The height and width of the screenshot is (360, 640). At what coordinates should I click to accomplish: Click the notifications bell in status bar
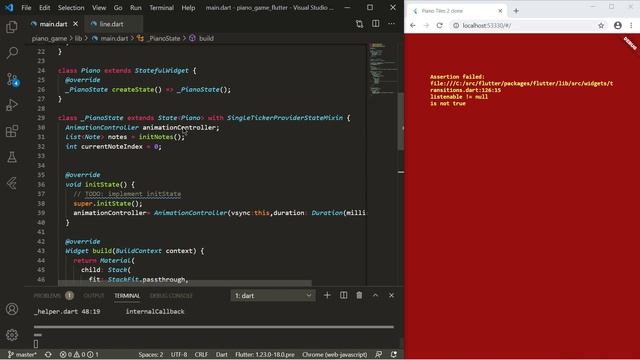(394, 355)
